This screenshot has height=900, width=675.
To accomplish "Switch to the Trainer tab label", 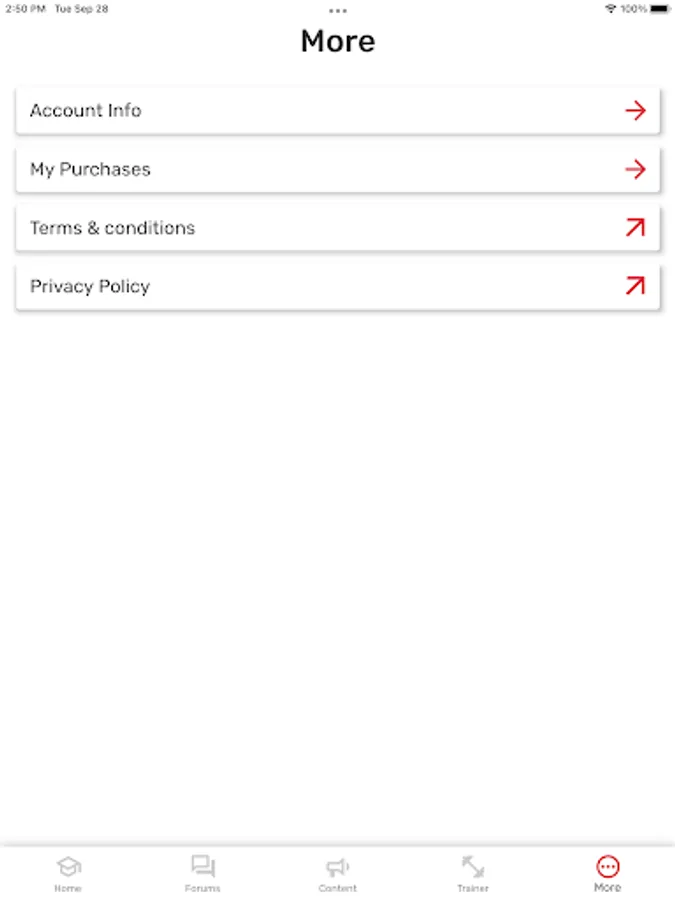I will [x=473, y=888].
